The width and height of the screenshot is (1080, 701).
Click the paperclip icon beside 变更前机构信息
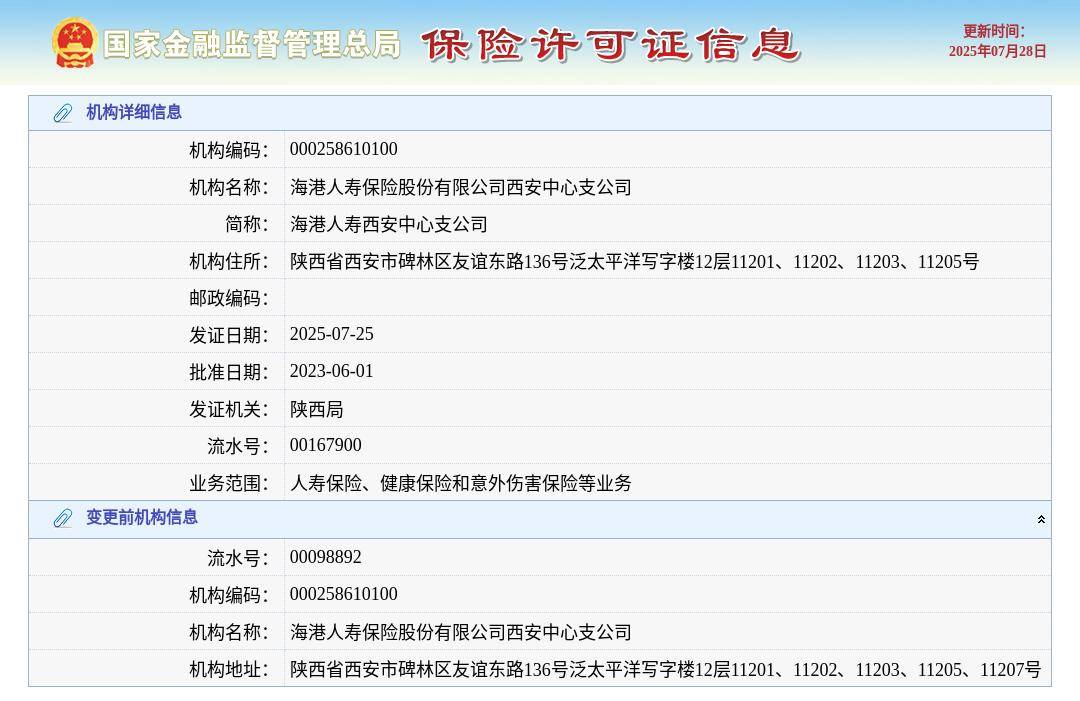pyautogui.click(x=63, y=518)
